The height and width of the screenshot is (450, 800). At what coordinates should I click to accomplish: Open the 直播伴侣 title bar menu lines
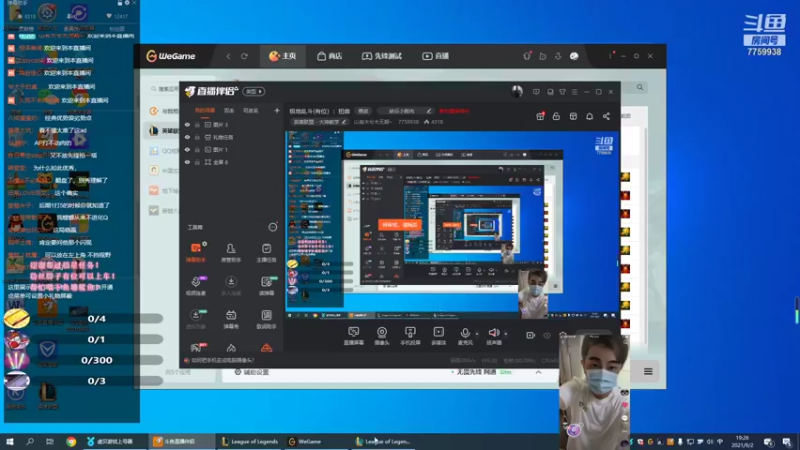(574, 92)
